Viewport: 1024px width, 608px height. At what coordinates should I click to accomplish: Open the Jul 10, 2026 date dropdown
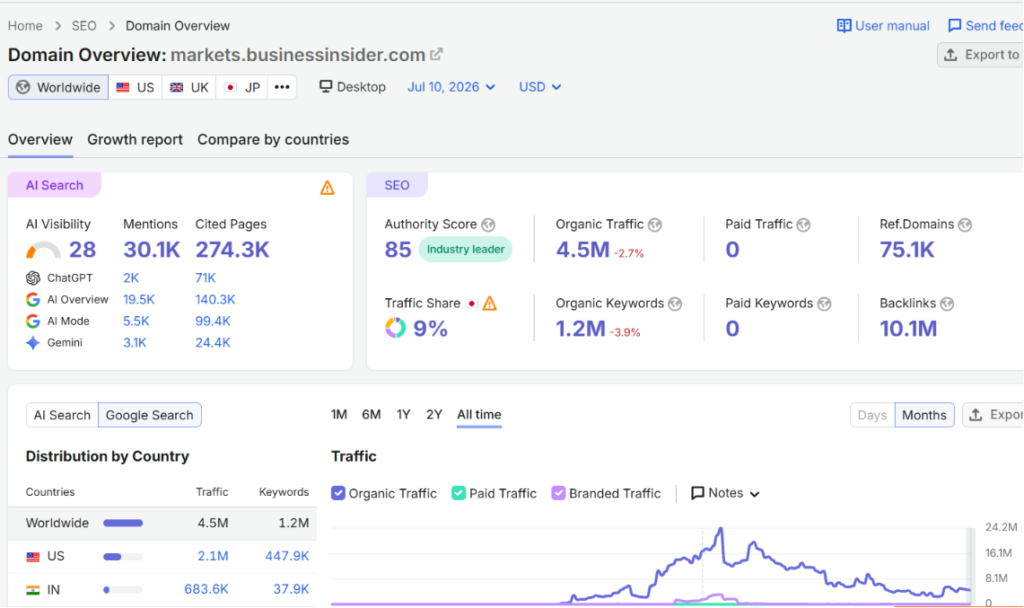click(451, 87)
